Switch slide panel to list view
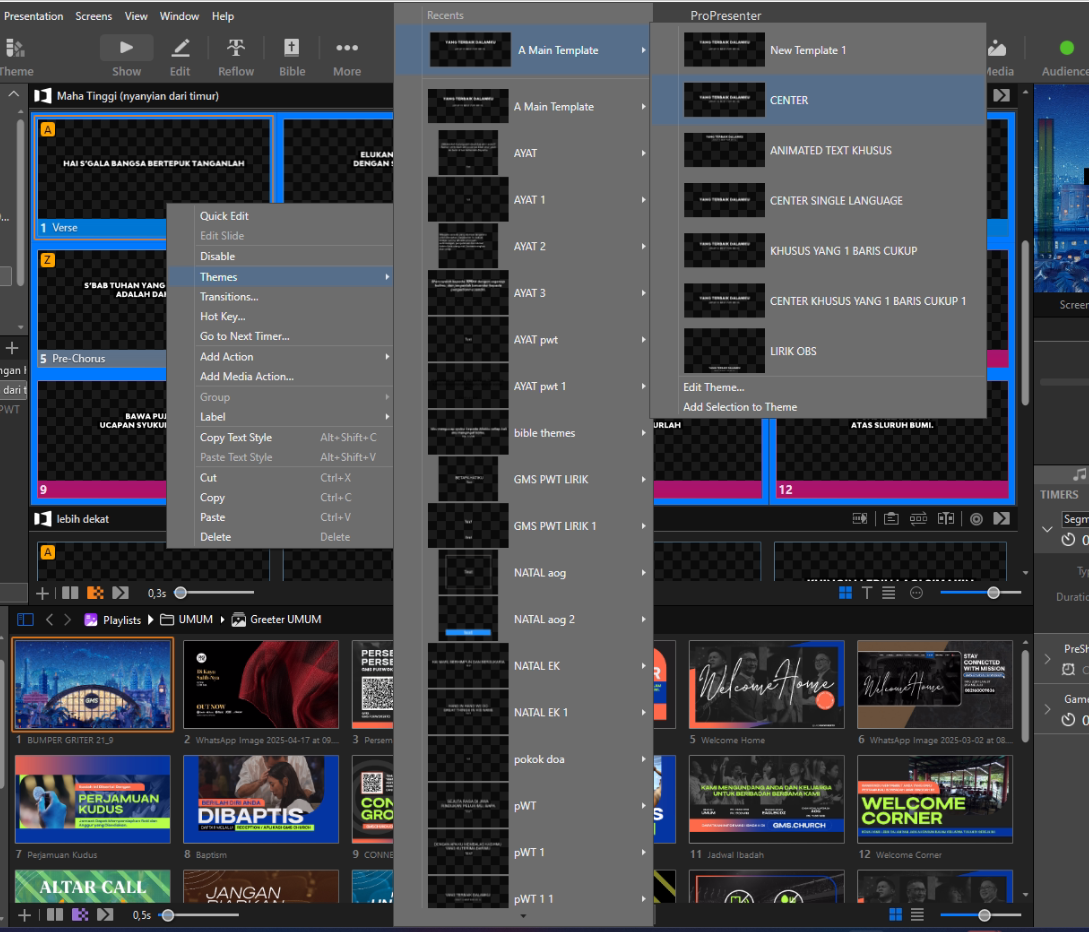The width and height of the screenshot is (1089, 932). click(x=889, y=593)
